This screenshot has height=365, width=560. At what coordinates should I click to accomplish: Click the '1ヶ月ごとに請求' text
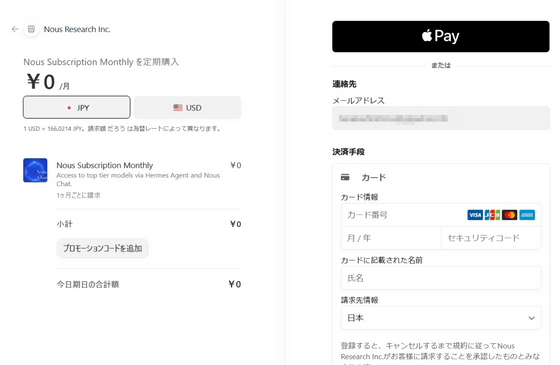click(x=78, y=195)
